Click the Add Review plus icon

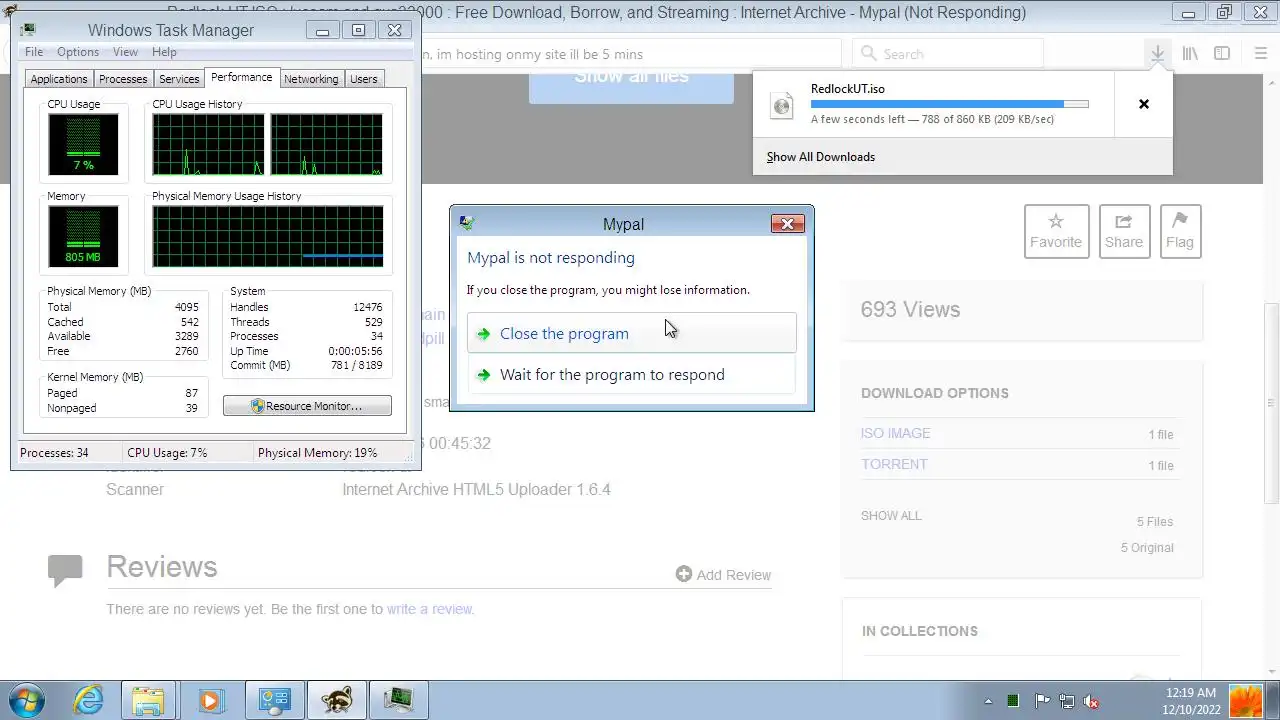click(684, 574)
